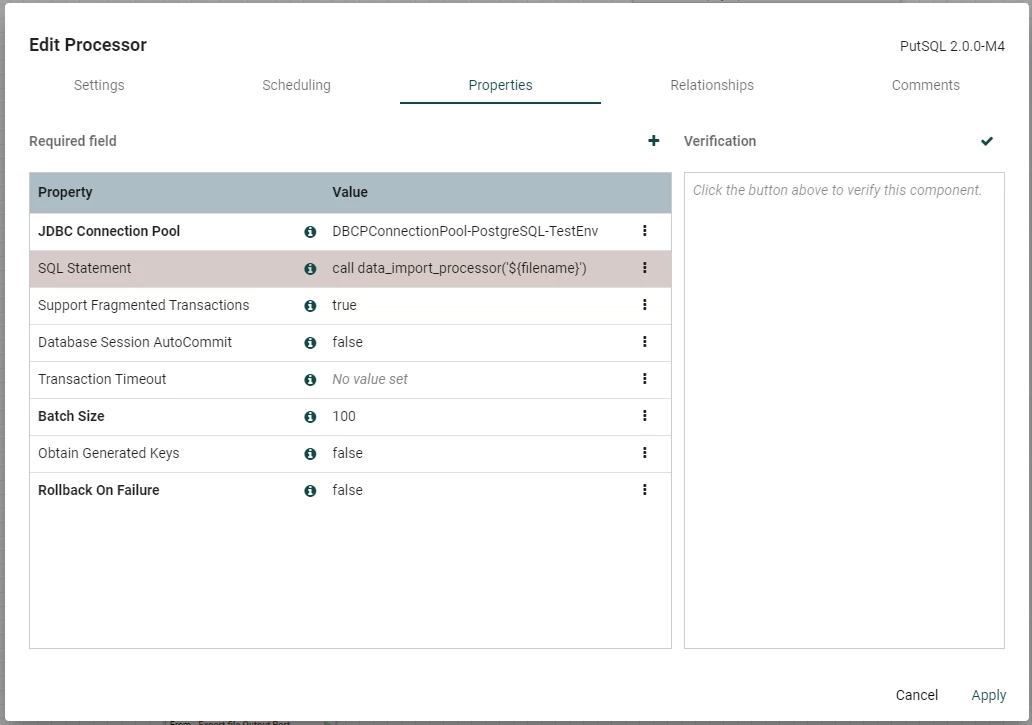
Task: Click info icon for Batch Size
Action: coord(310,416)
